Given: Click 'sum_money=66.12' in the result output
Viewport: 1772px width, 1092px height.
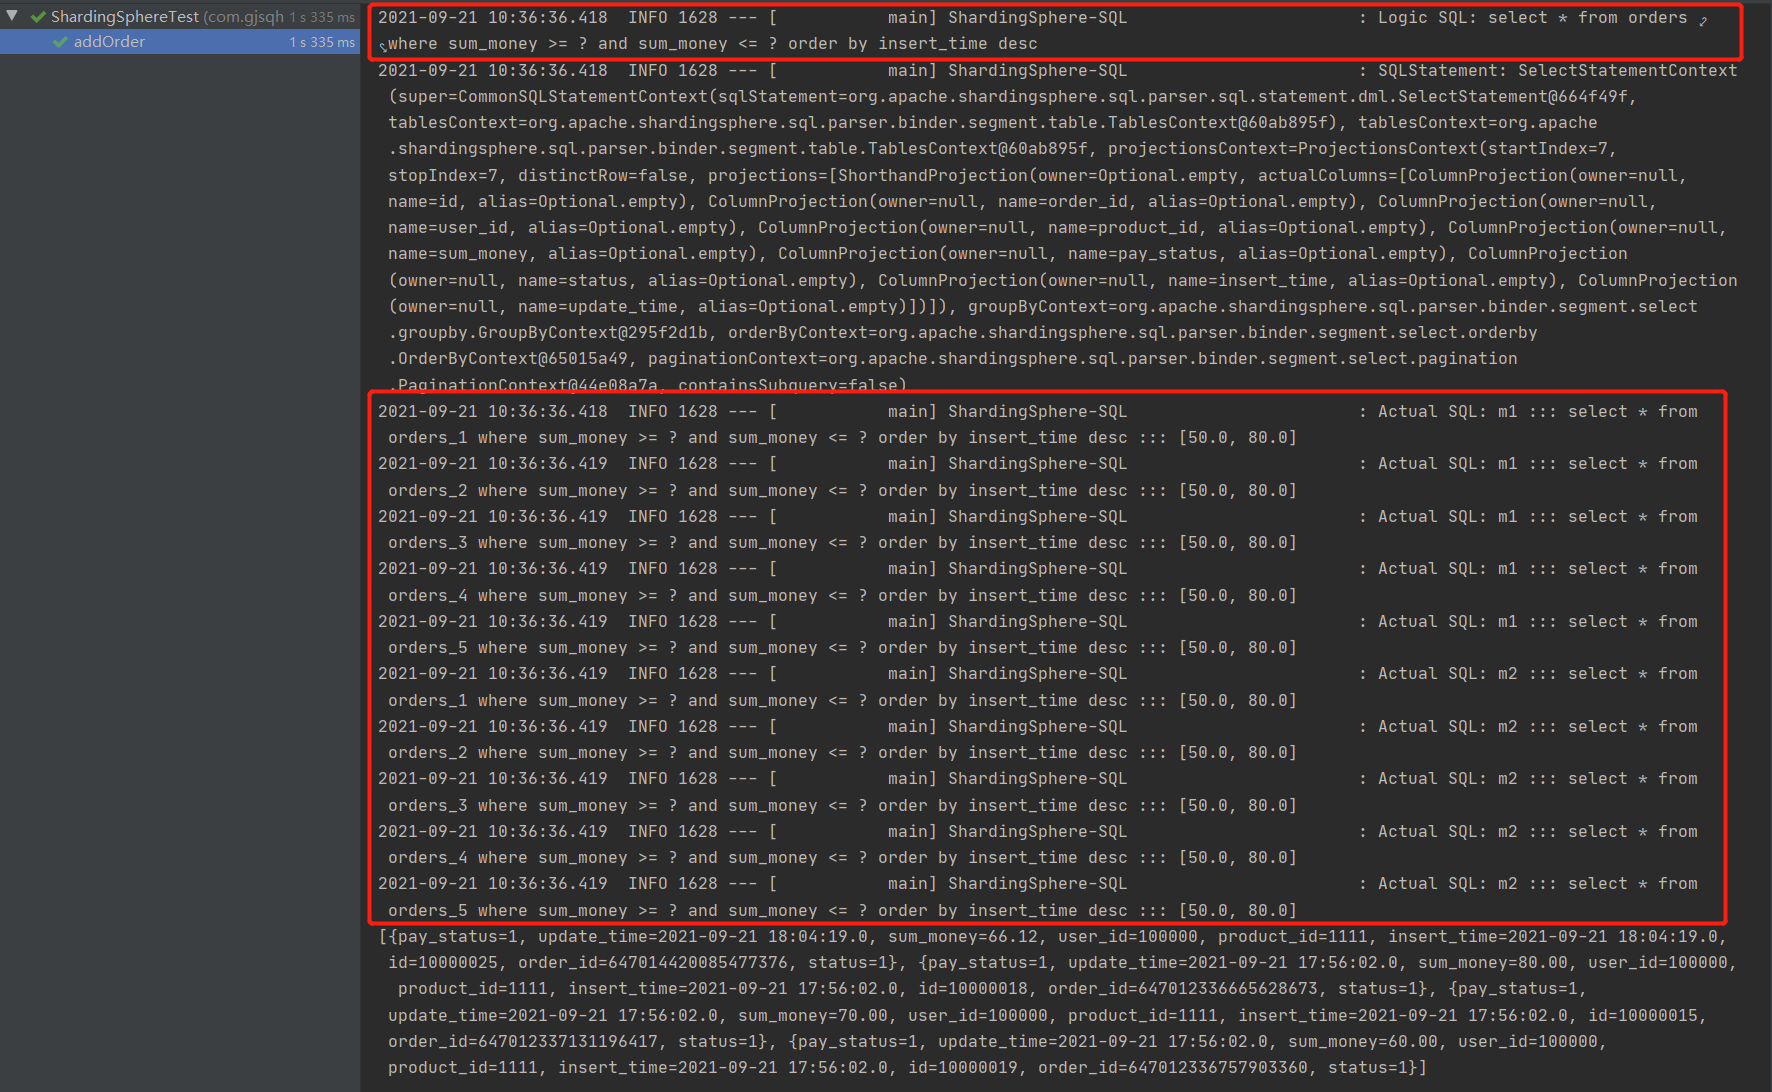Looking at the screenshot, I should [962, 937].
